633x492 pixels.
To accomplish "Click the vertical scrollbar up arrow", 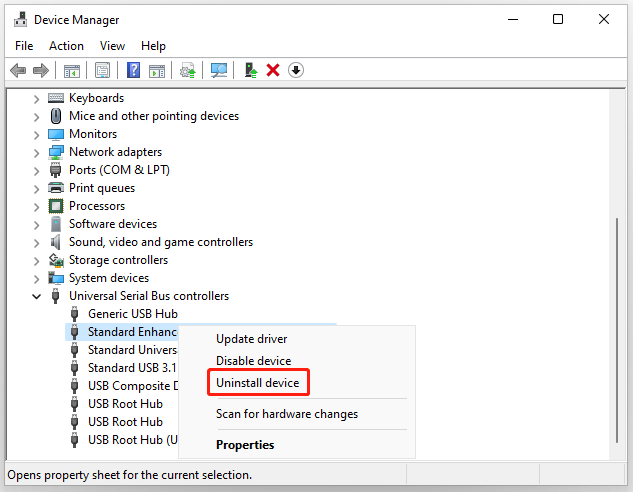I will click(x=615, y=97).
